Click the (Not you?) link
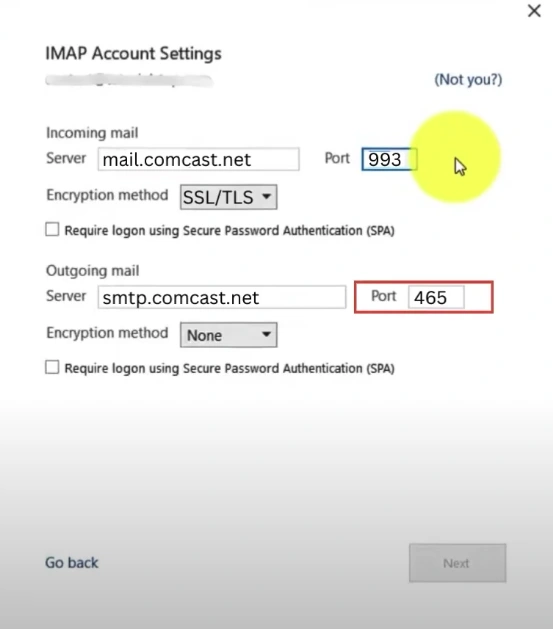553x629 pixels. coord(468,79)
